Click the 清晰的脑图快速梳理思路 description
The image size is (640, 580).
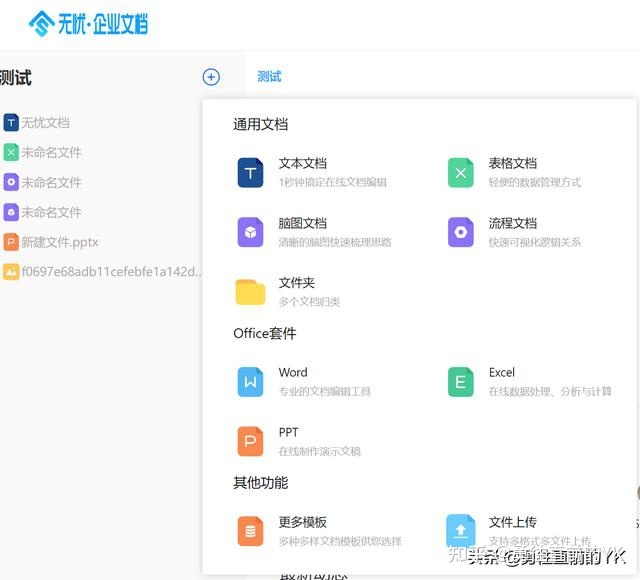pos(335,242)
